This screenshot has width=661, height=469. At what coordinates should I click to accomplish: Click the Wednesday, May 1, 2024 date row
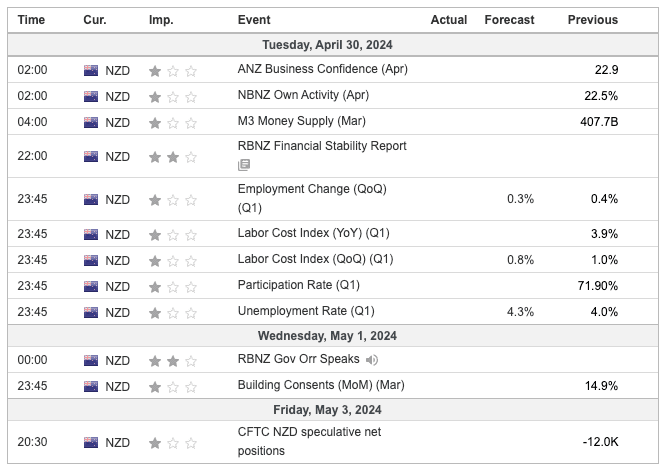(x=333, y=335)
